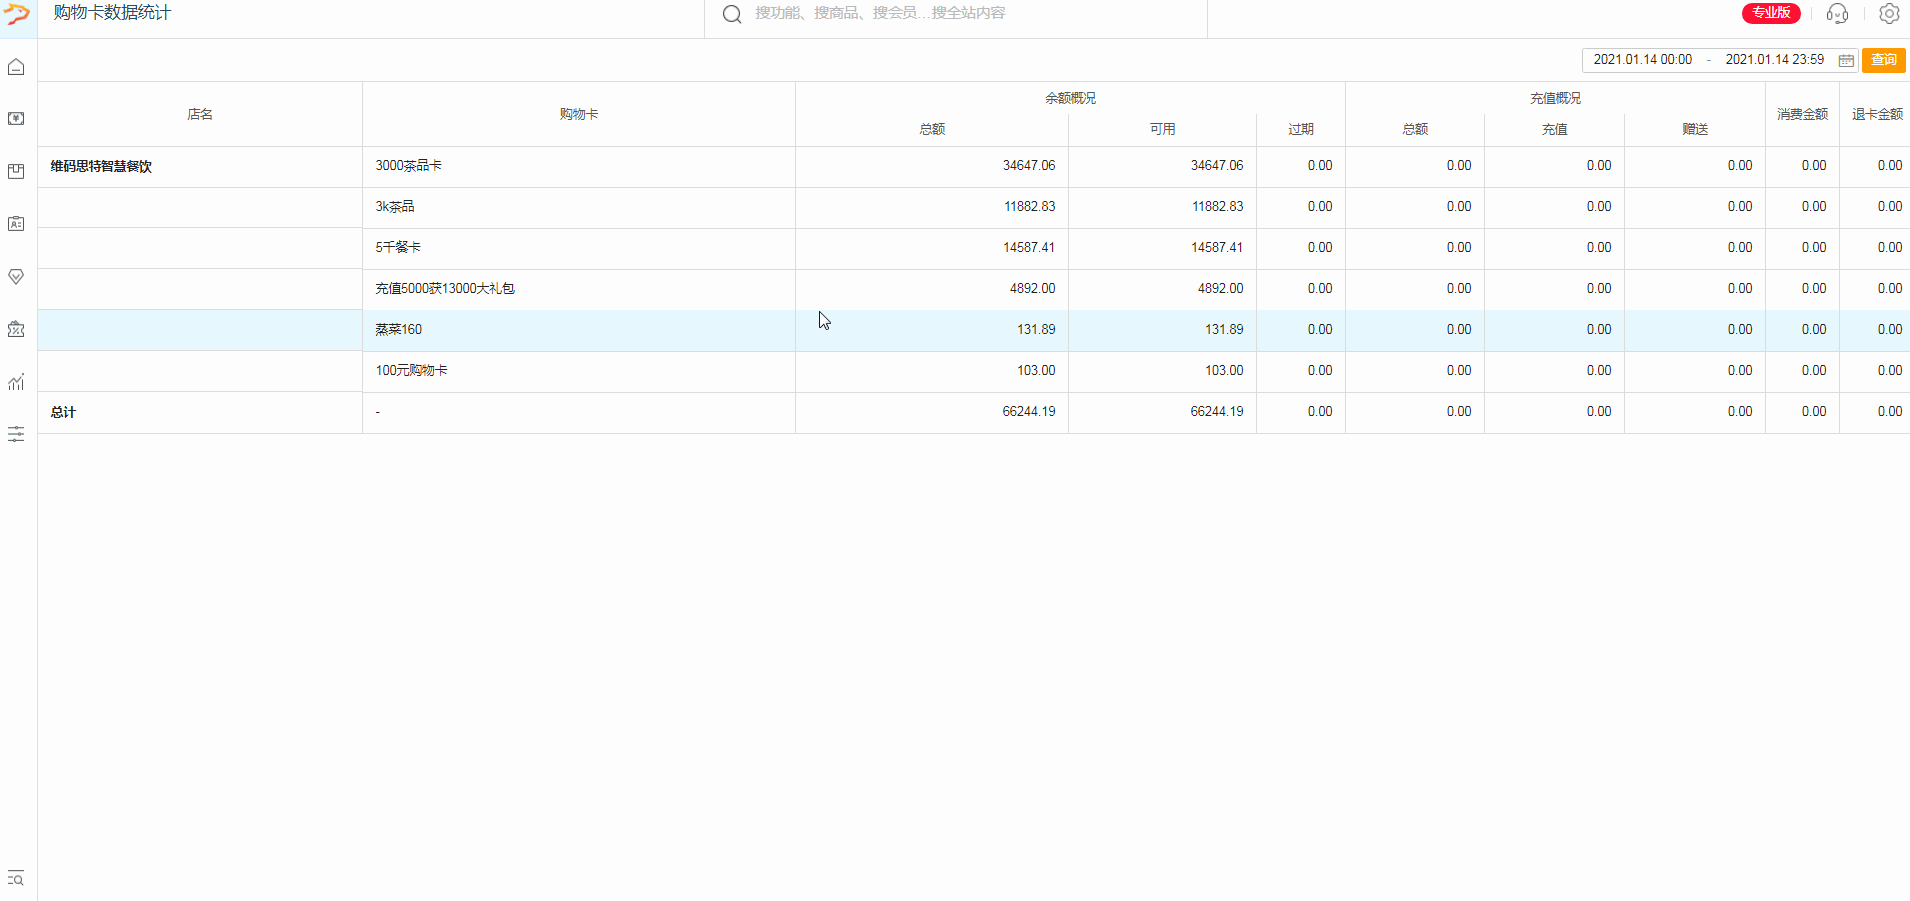Click the search list icon at sidebar bottom
Image resolution: width=1910 pixels, height=901 pixels.
[16, 878]
